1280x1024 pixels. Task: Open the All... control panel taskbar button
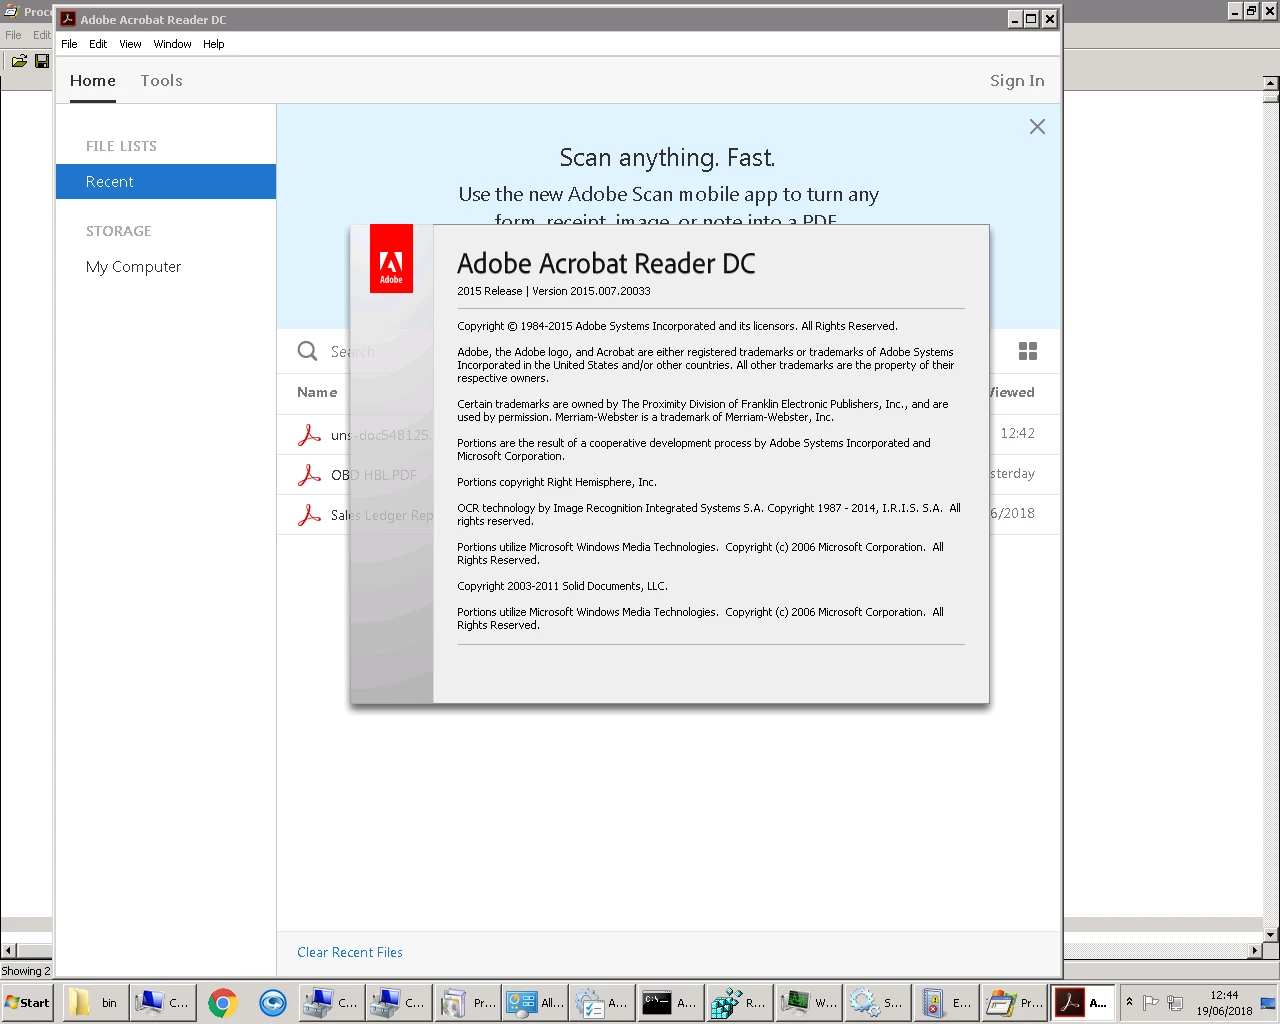tap(534, 1003)
